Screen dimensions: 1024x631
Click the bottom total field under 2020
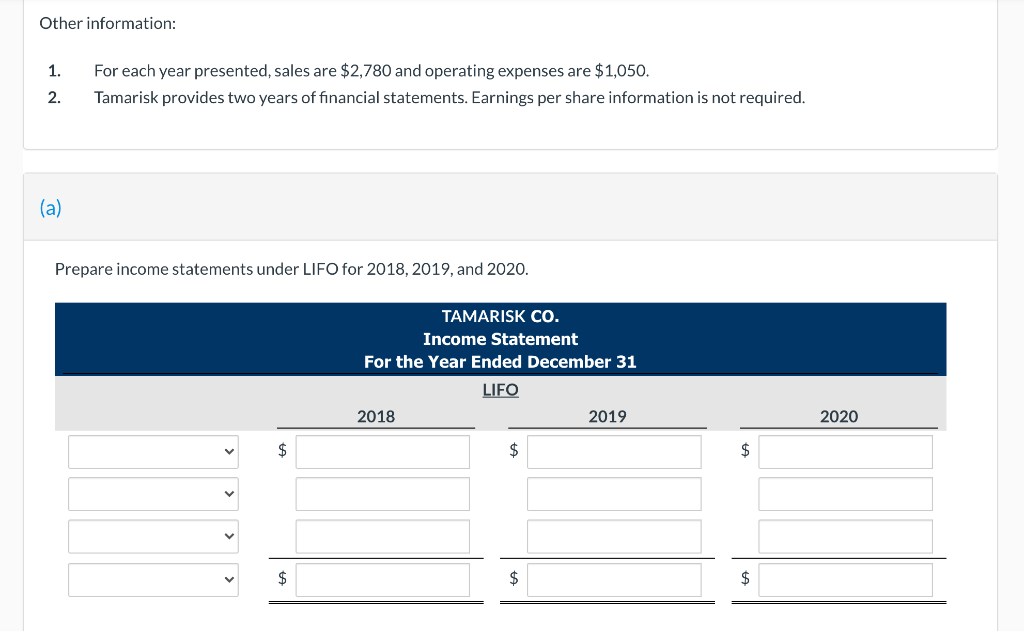(x=845, y=579)
